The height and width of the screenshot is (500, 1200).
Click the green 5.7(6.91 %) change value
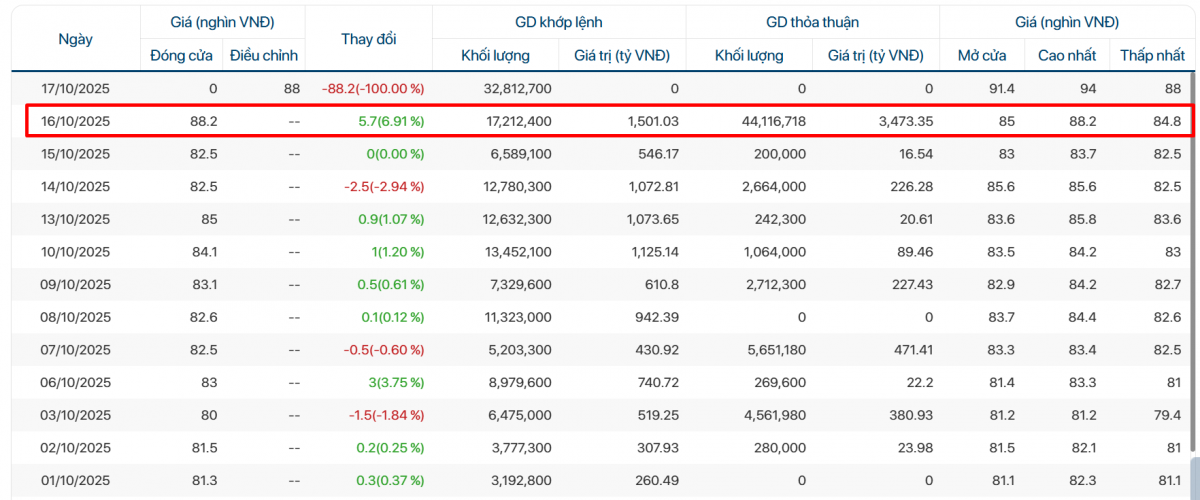[390, 122]
